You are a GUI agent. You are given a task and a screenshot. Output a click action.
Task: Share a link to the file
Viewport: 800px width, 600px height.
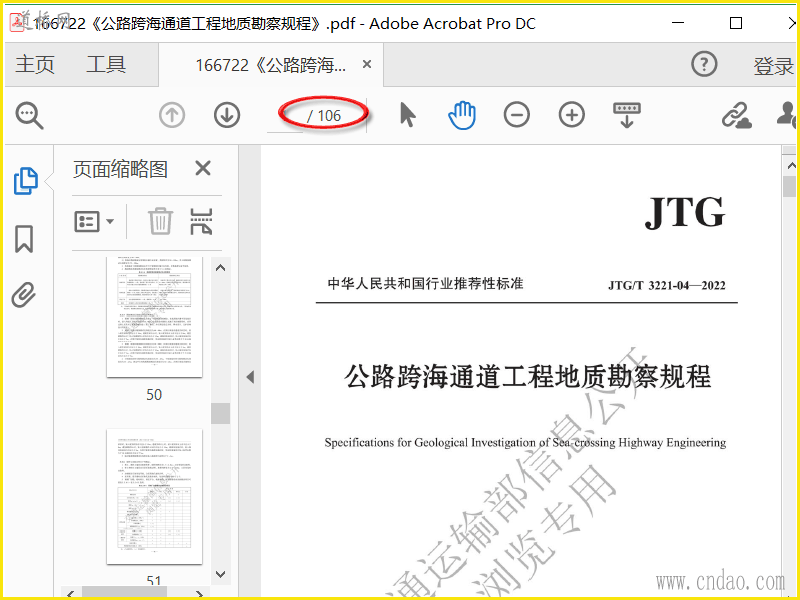[x=736, y=115]
